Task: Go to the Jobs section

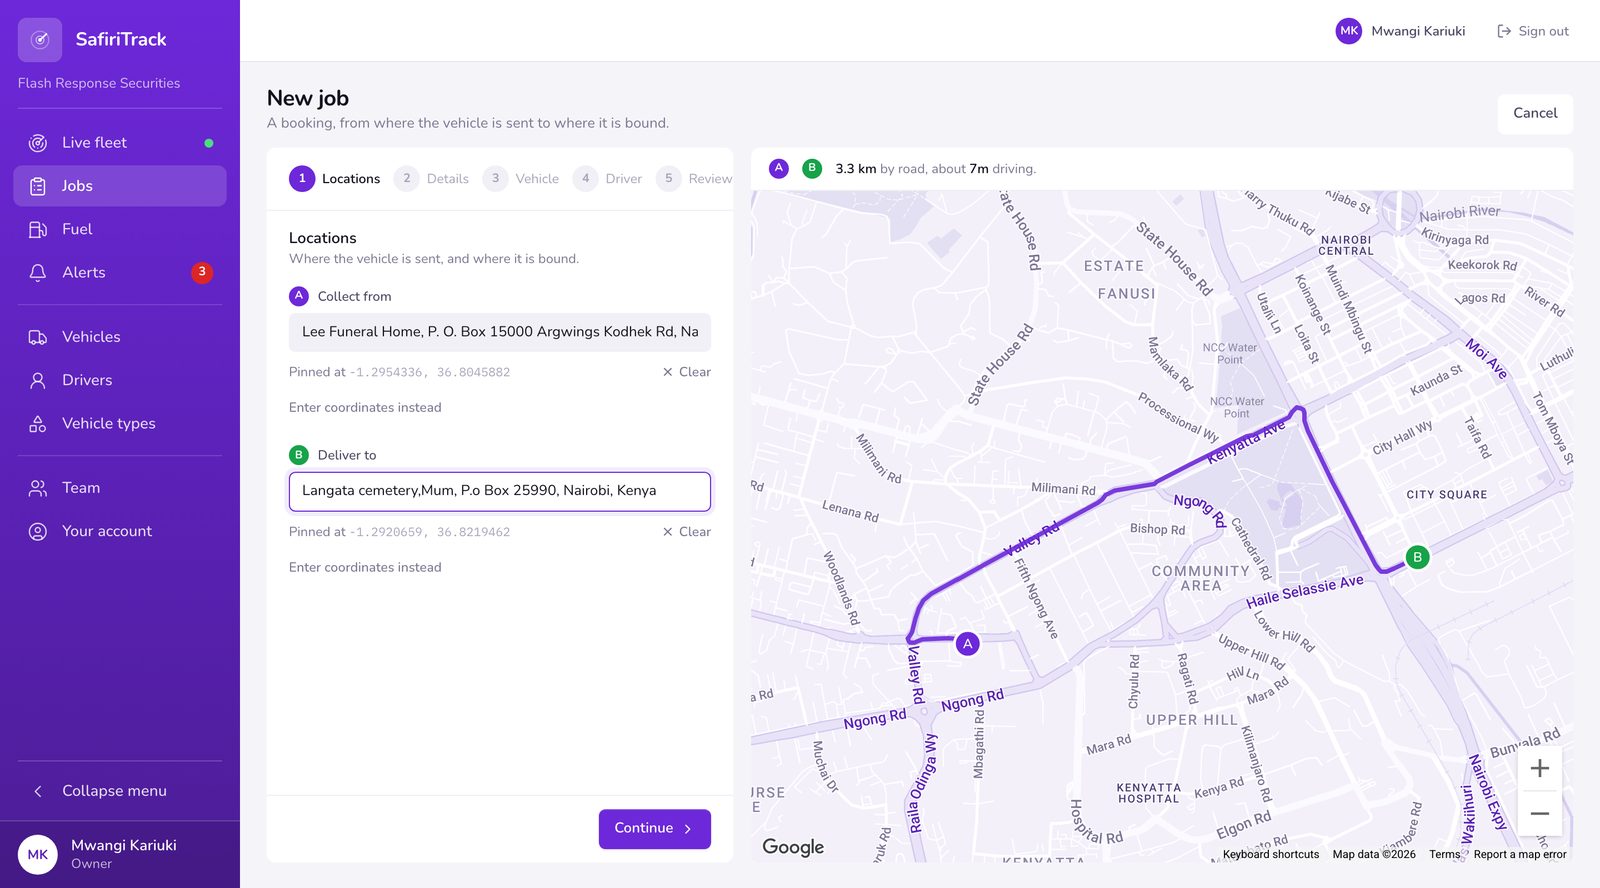Action: click(120, 186)
